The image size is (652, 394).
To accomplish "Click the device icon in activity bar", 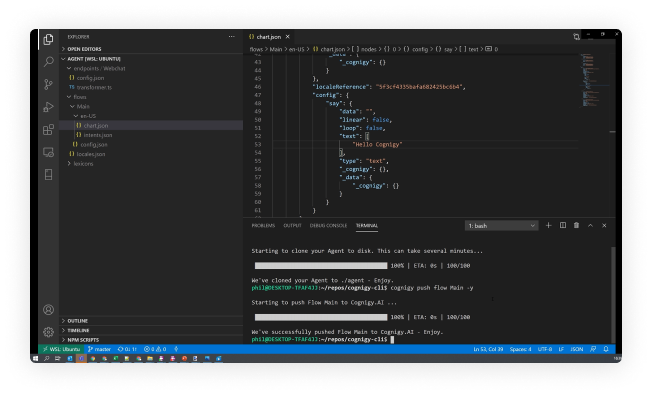I will [x=48, y=175].
